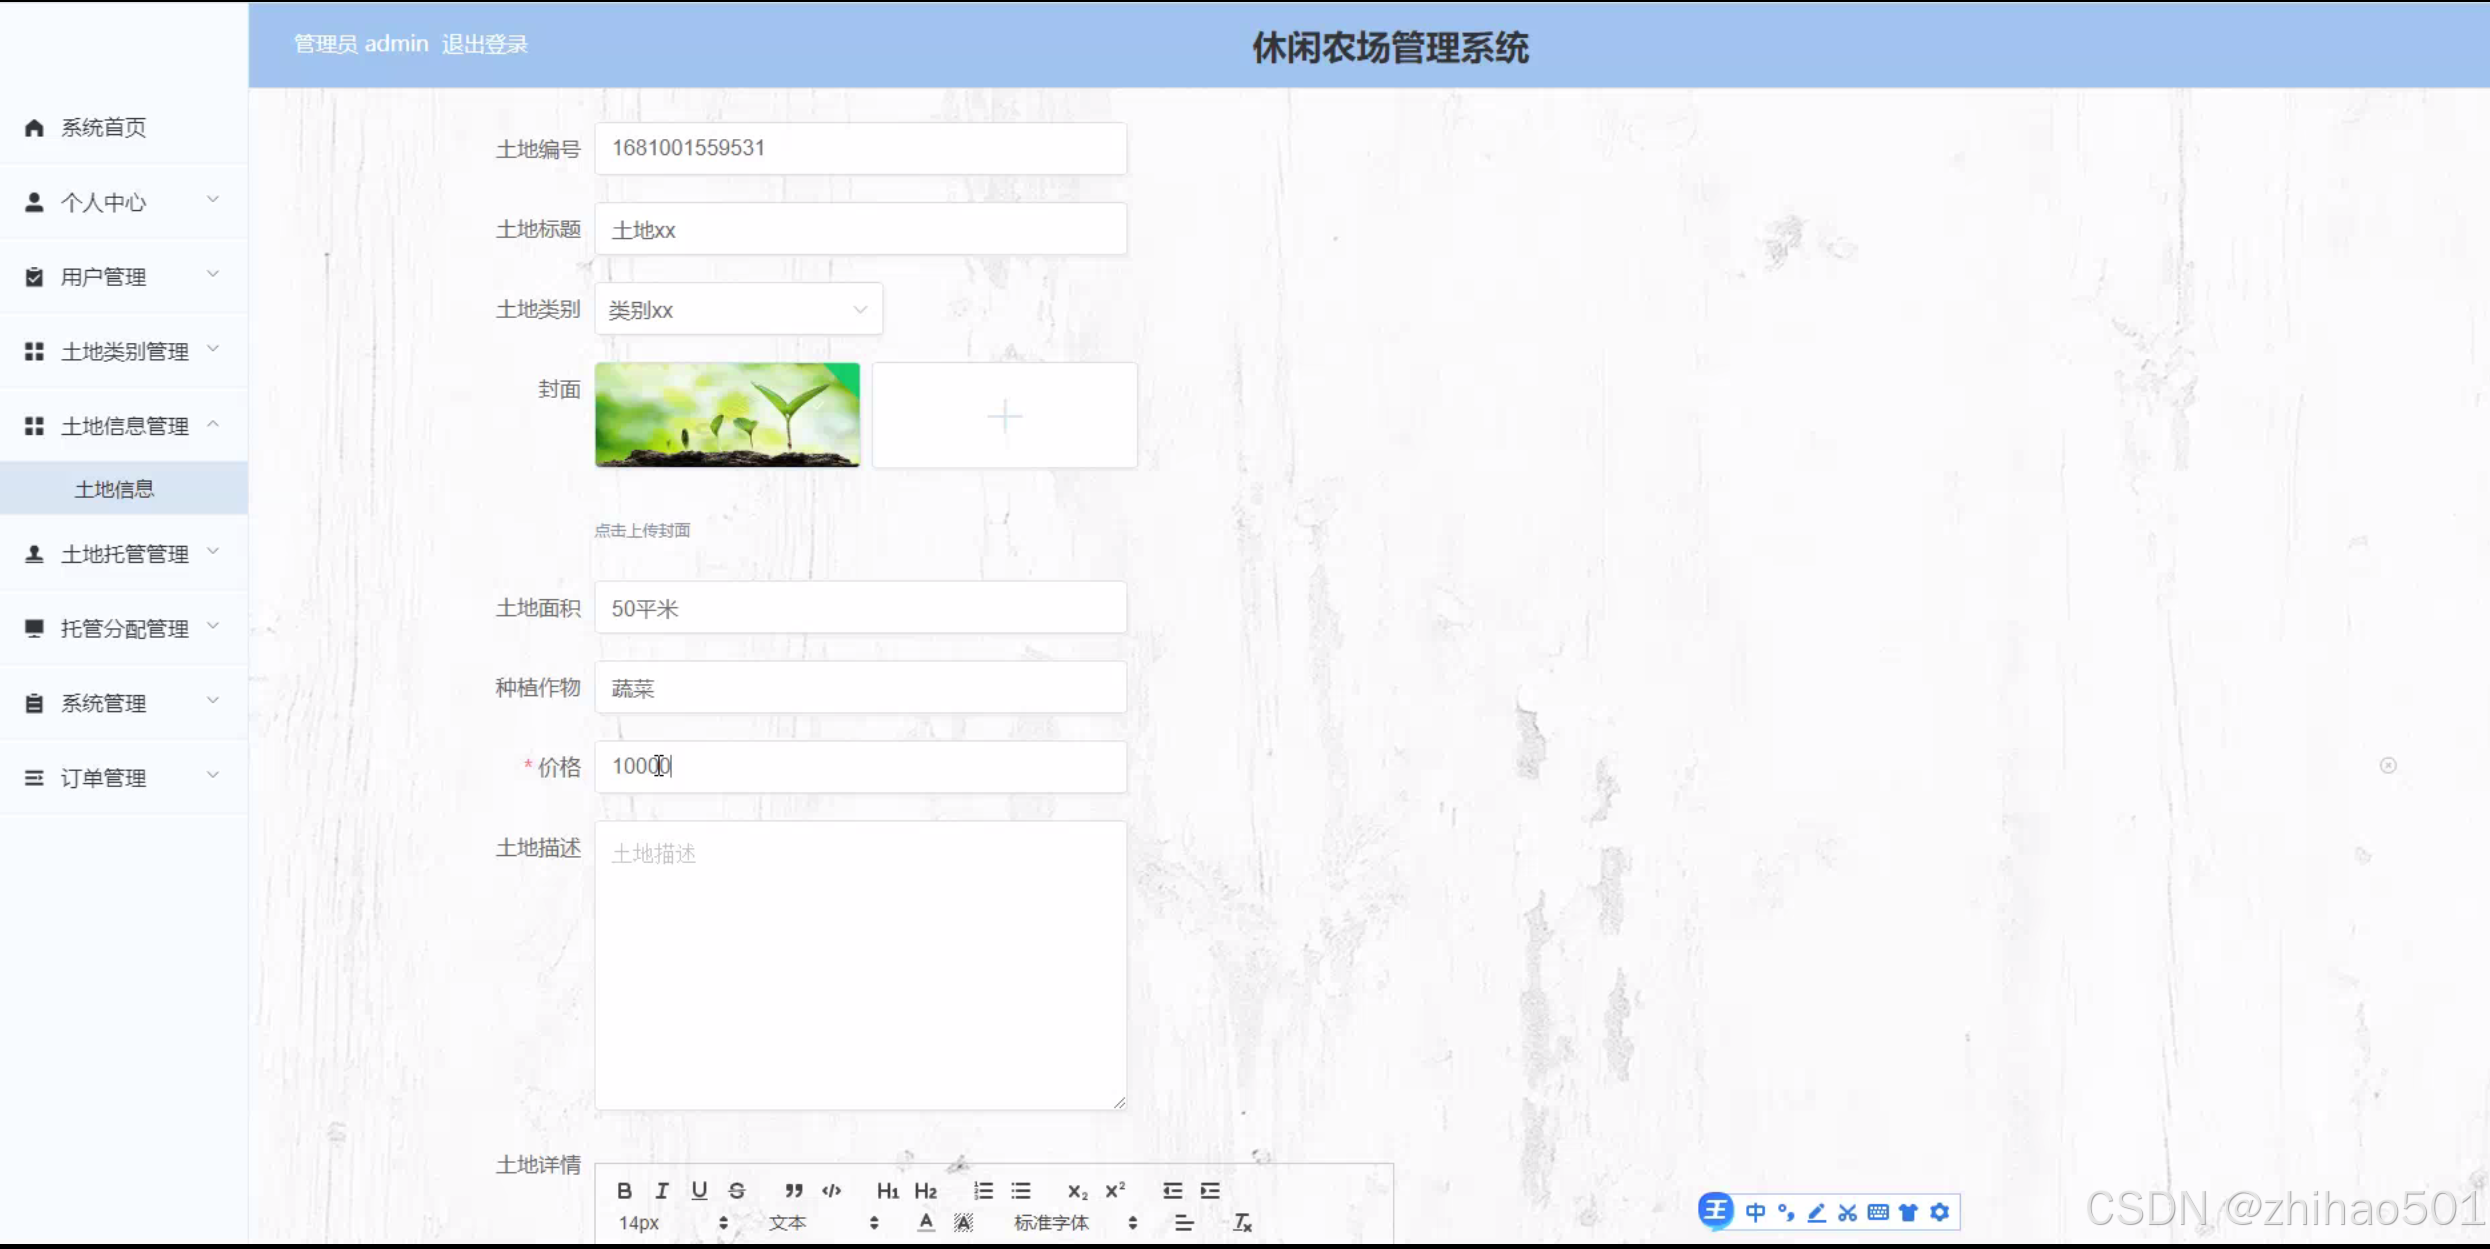
Task: Click the 退出登录 logout link
Action: click(x=484, y=44)
